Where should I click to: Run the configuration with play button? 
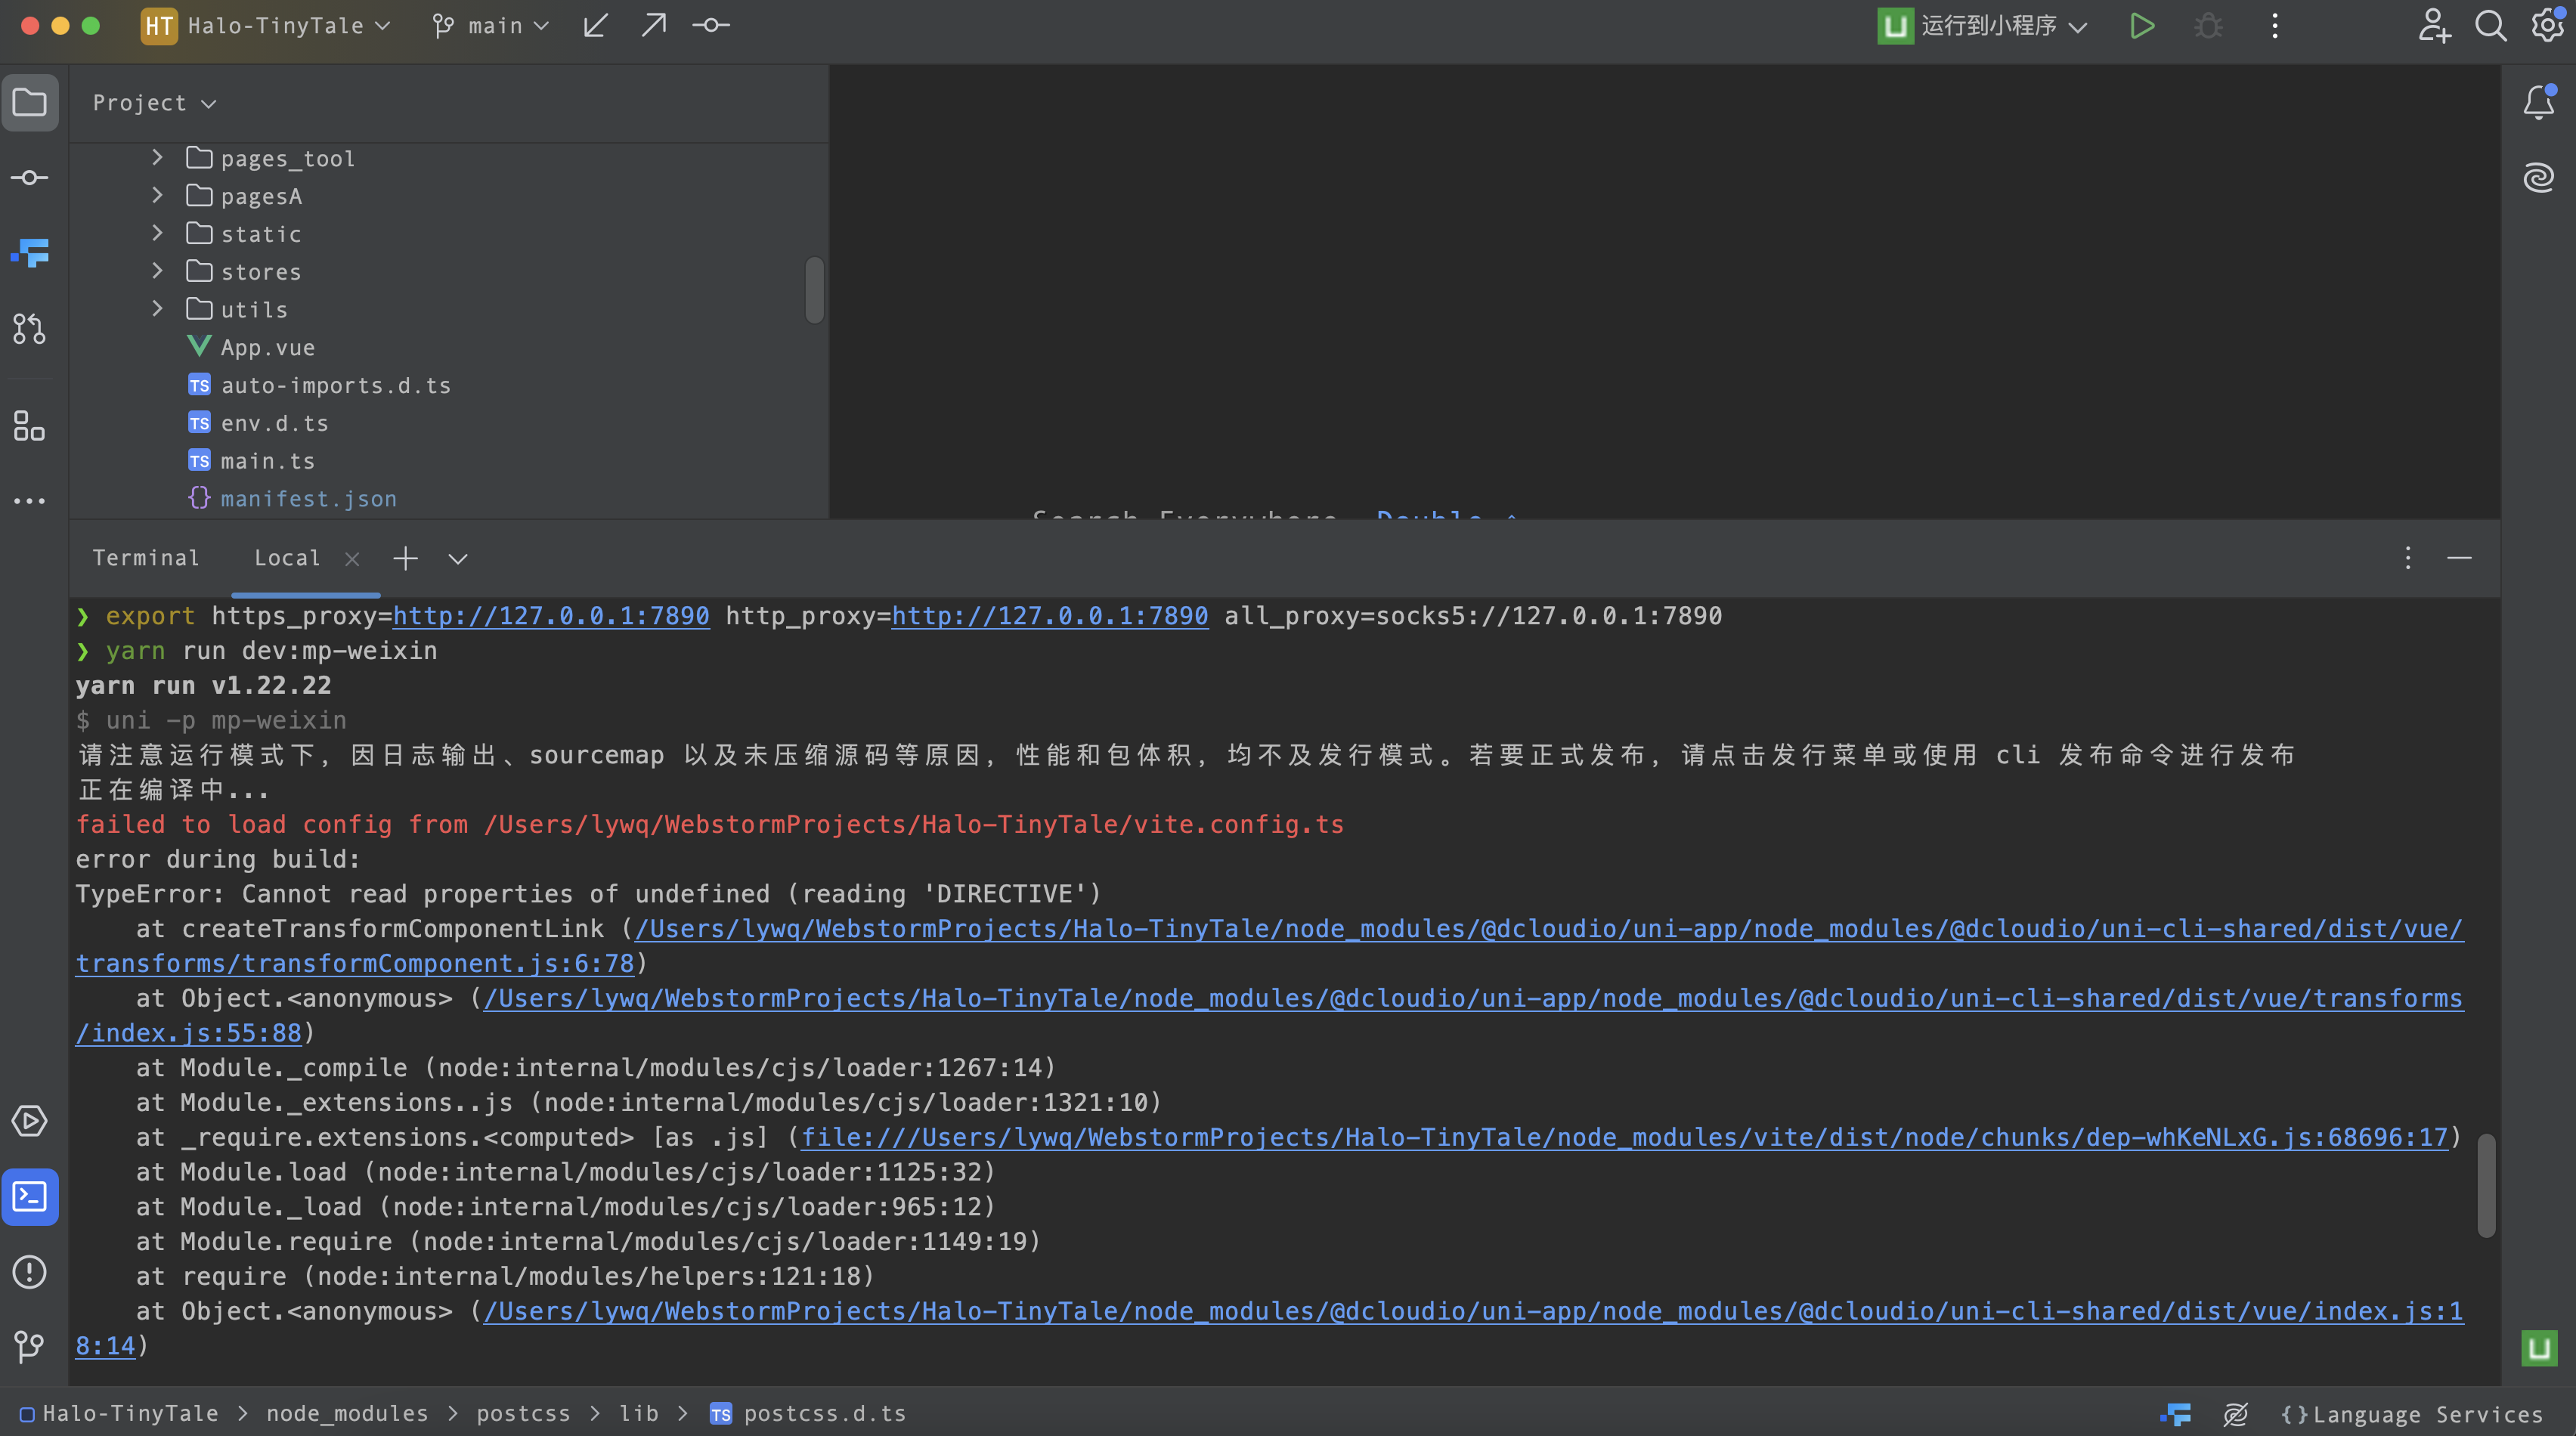pyautogui.click(x=2141, y=25)
